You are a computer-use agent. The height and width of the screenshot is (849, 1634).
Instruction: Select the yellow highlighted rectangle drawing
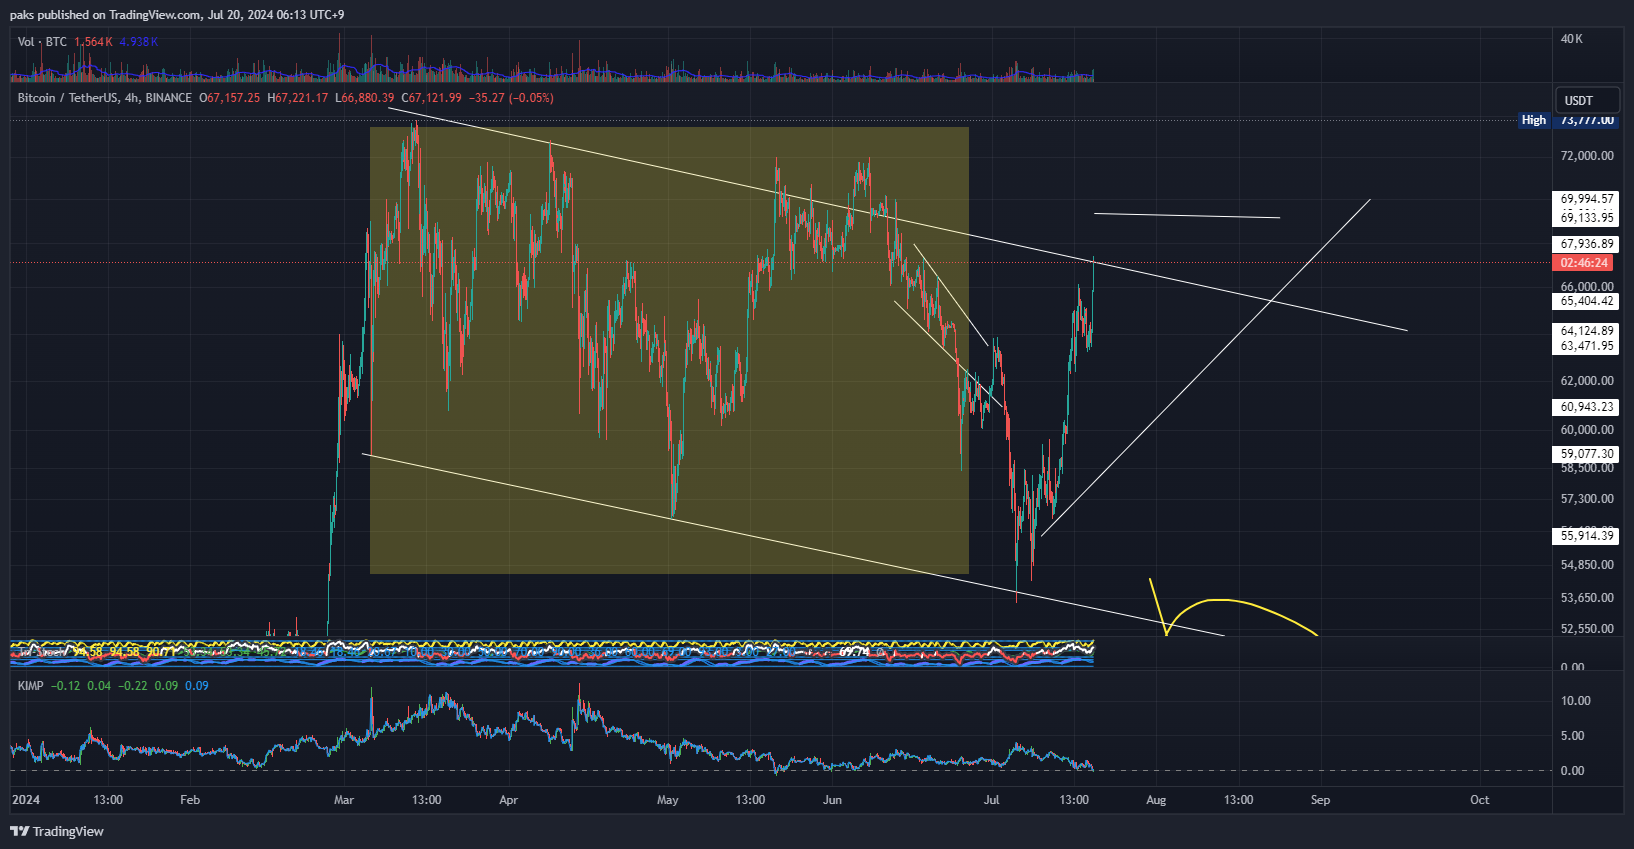(x=669, y=350)
